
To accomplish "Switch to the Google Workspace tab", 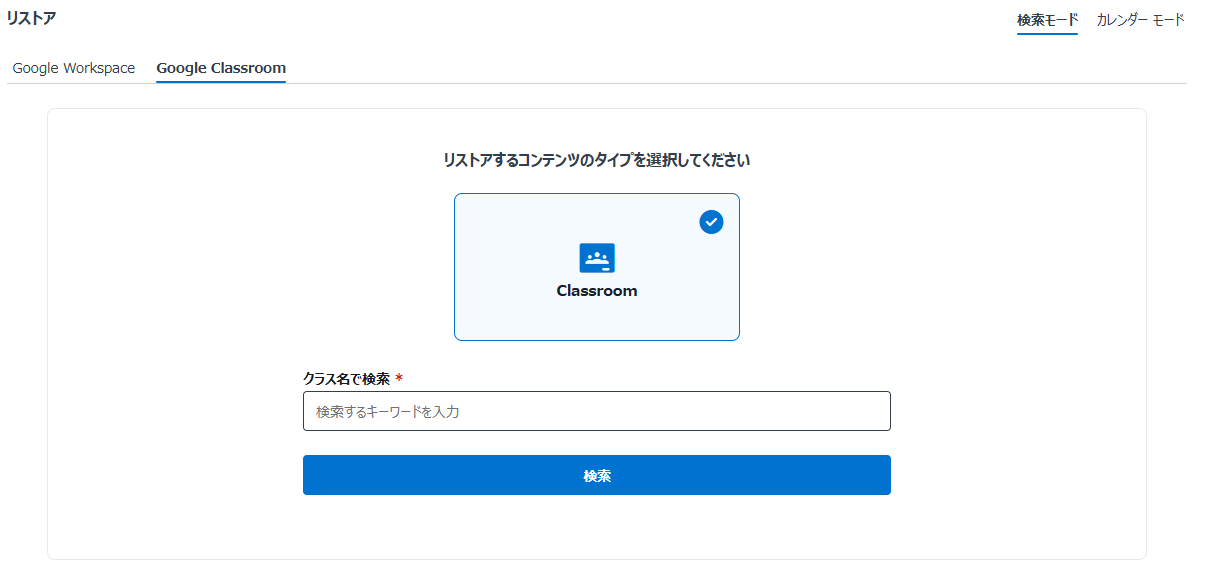I will tap(74, 68).
